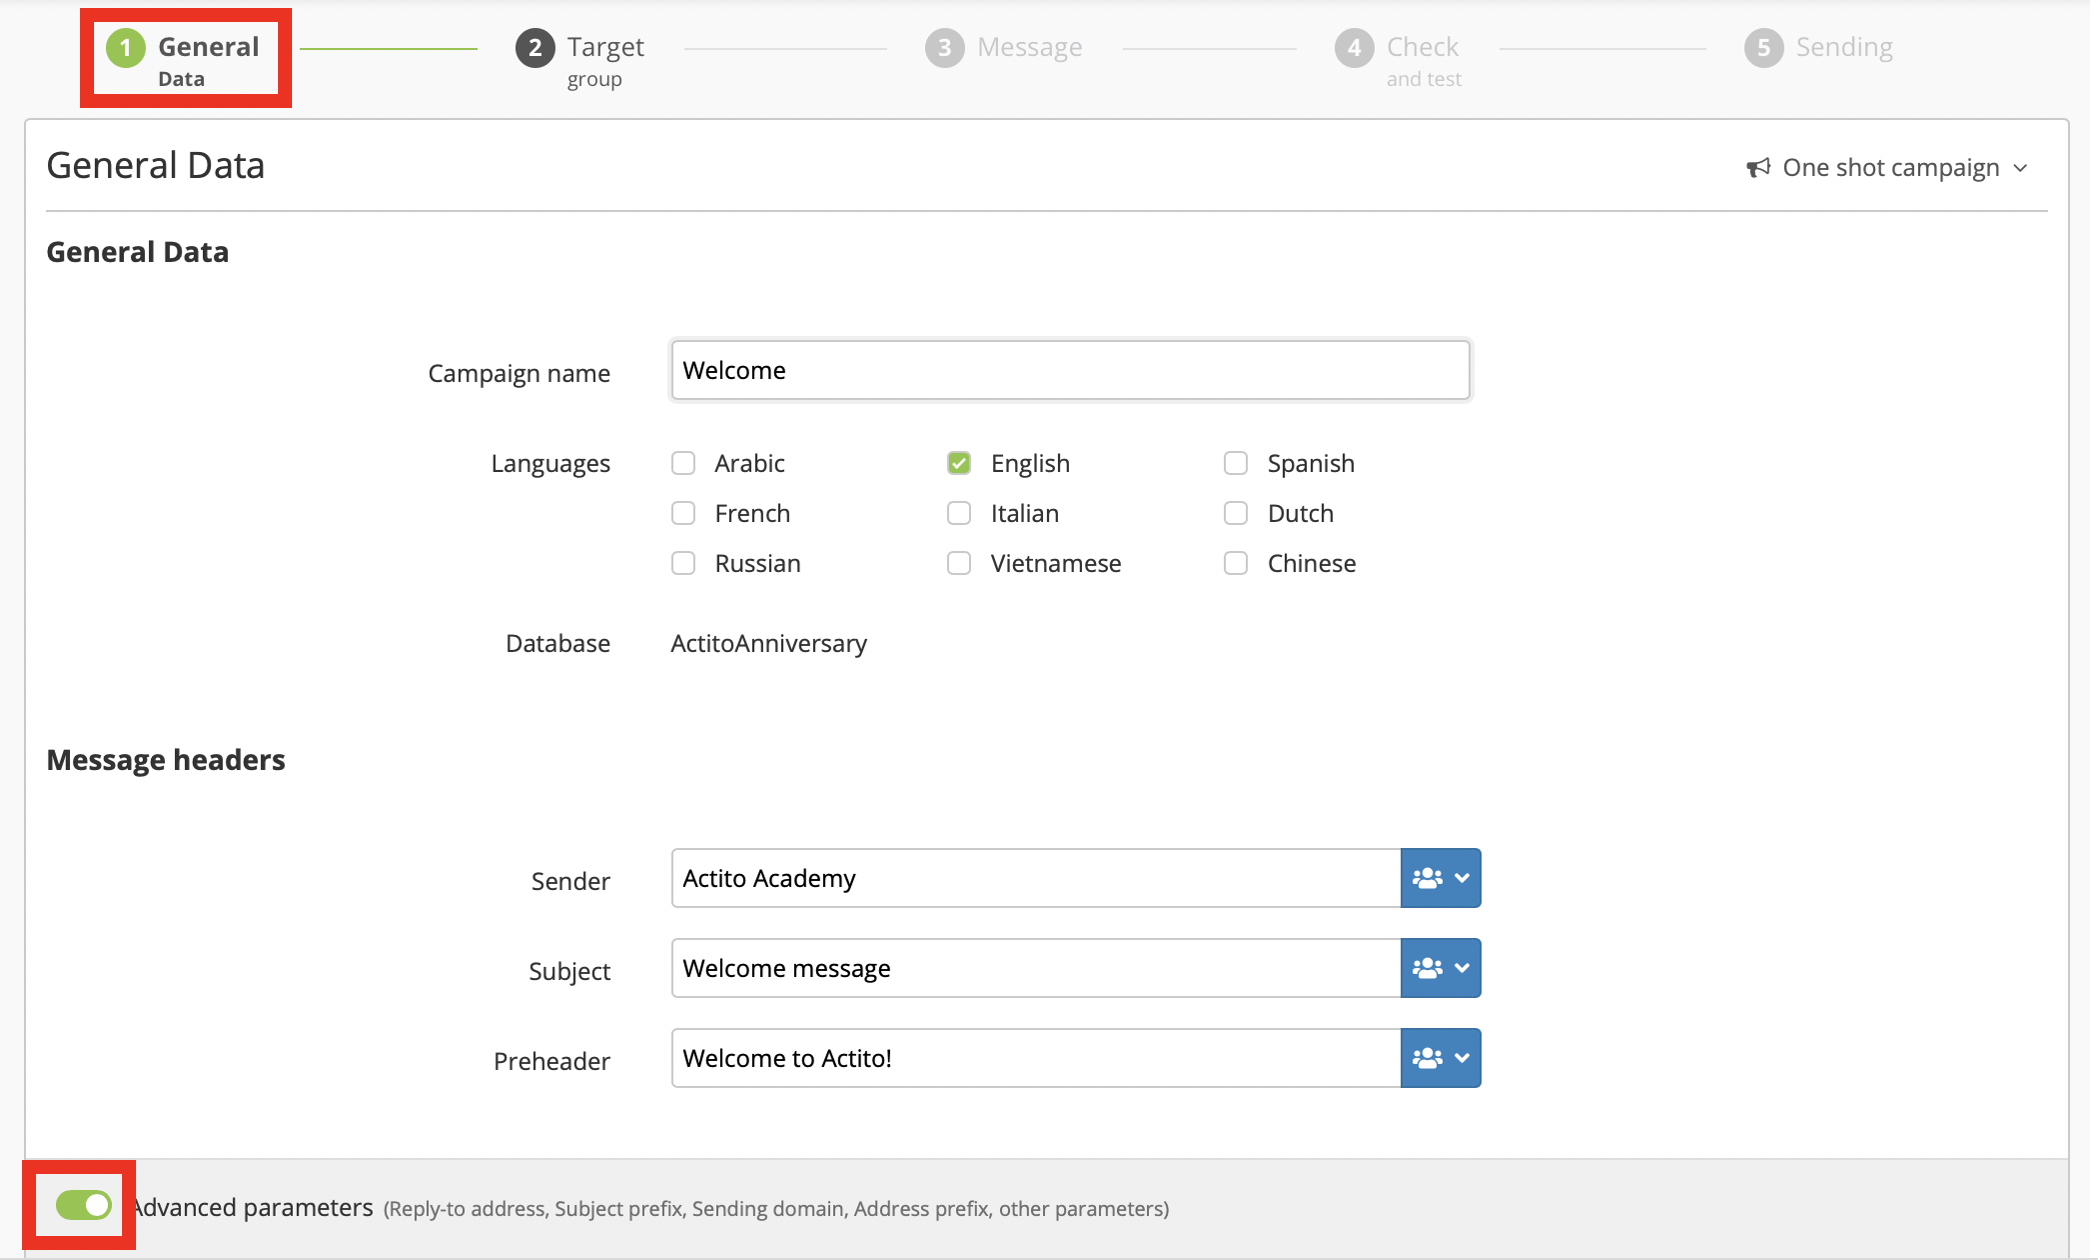Check the Spanish language checkbox
The image size is (2098, 1260).
click(x=1236, y=463)
